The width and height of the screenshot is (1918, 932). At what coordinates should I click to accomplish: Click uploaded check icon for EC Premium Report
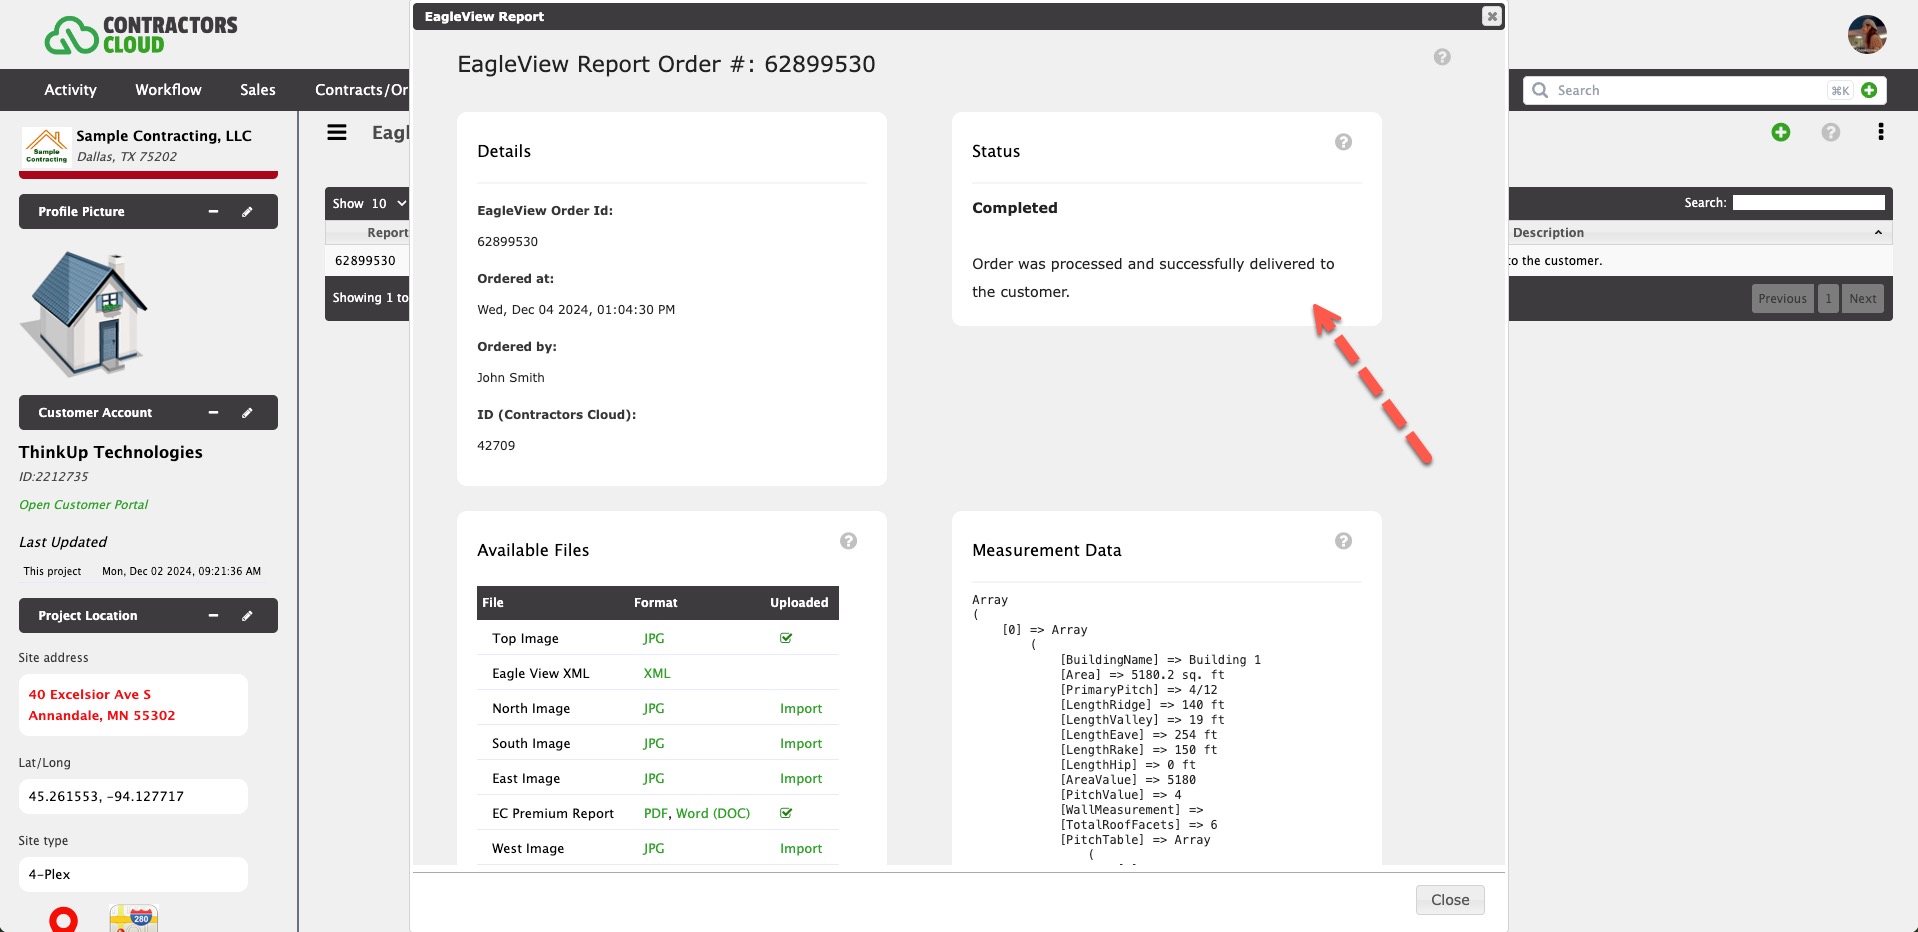tap(786, 813)
